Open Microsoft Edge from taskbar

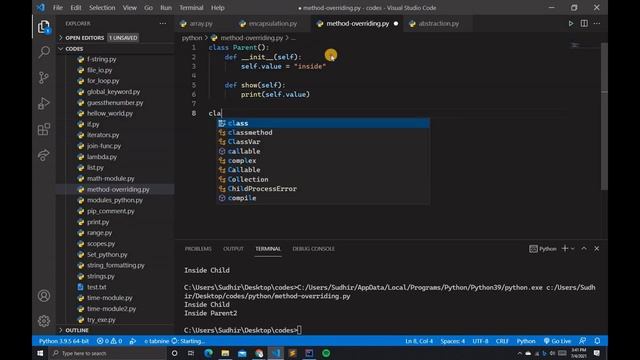pos(209,353)
